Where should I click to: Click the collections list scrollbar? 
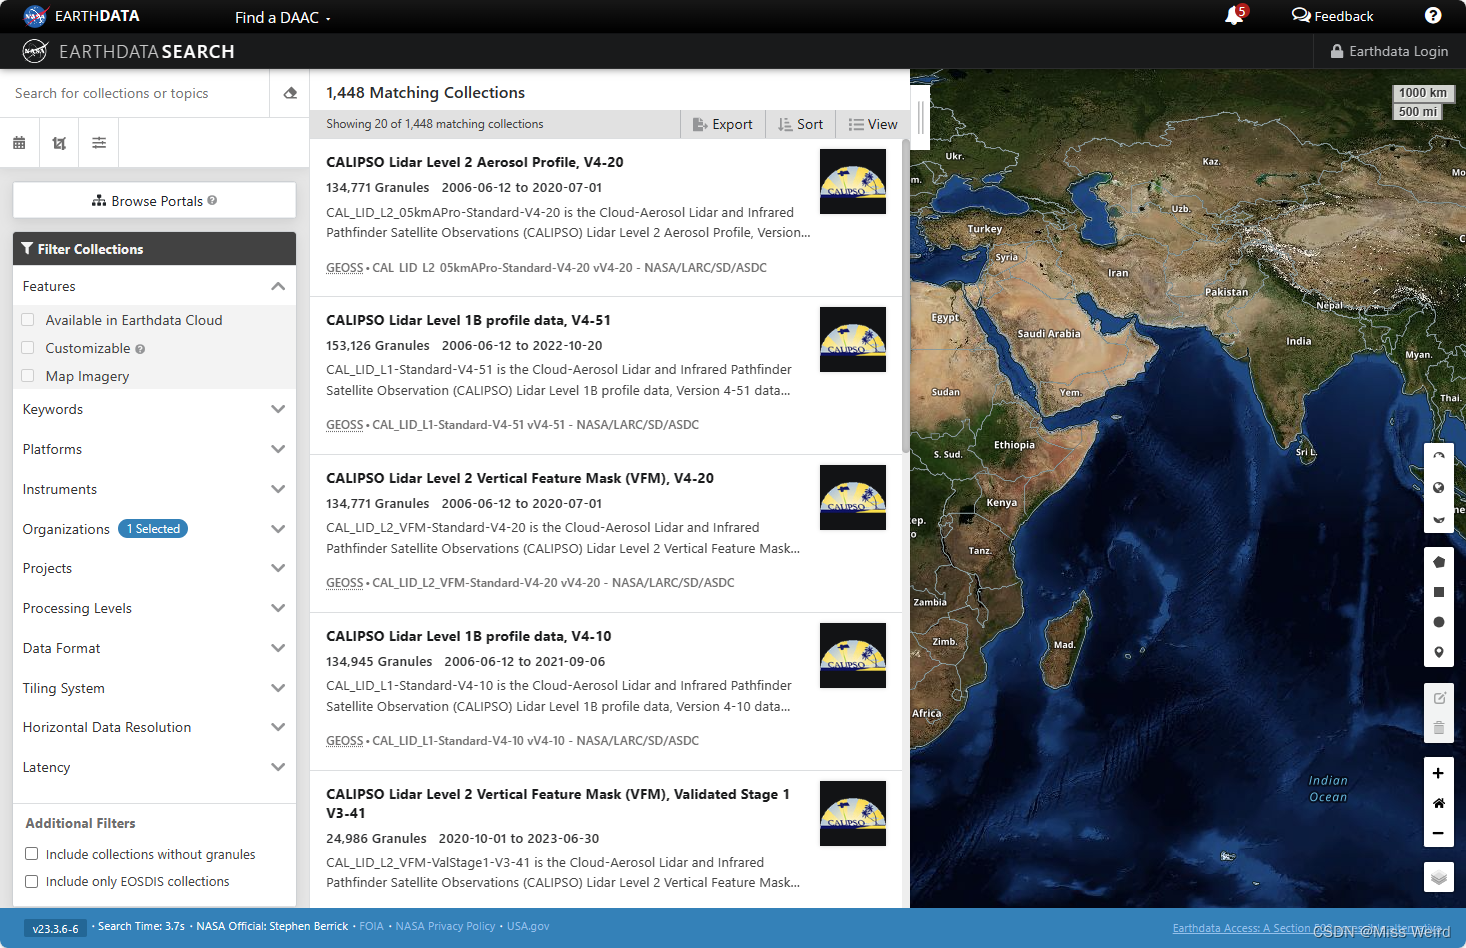[906, 297]
